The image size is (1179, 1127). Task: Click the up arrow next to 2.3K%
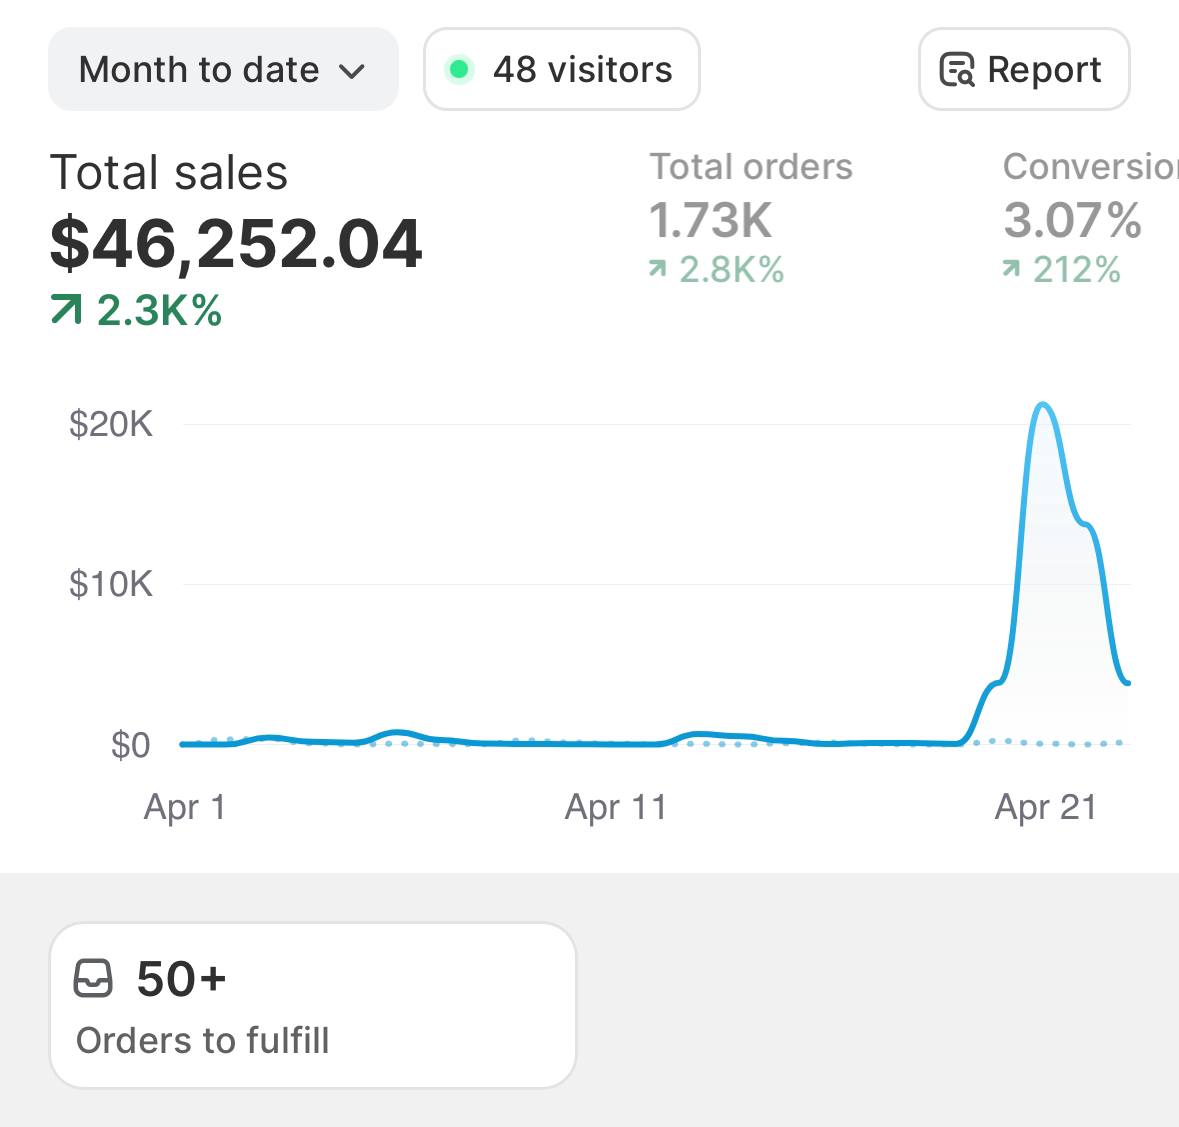[x=66, y=311]
